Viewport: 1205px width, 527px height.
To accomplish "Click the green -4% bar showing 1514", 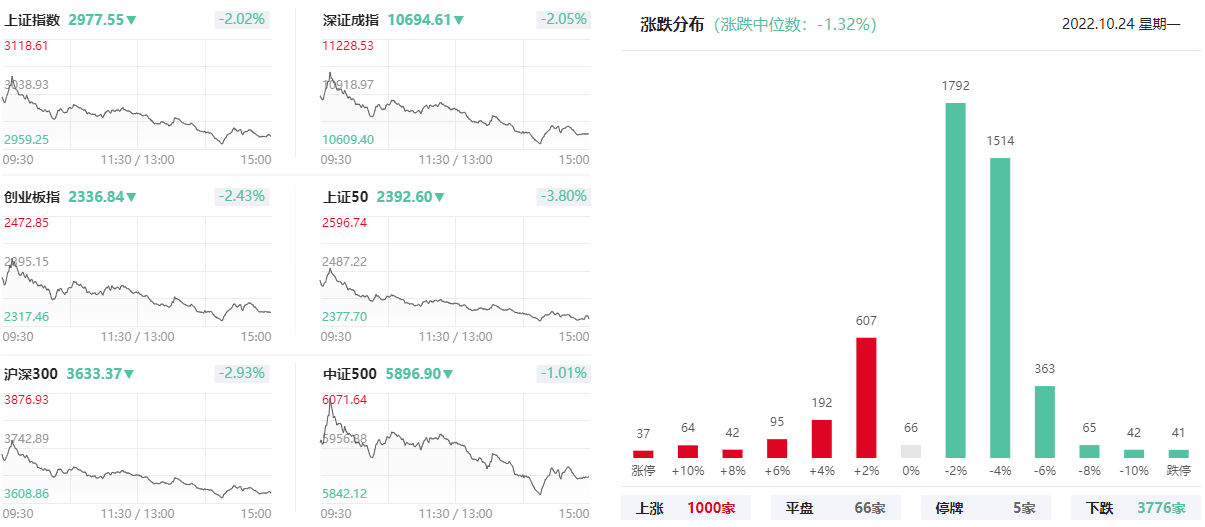I will [x=1000, y=308].
